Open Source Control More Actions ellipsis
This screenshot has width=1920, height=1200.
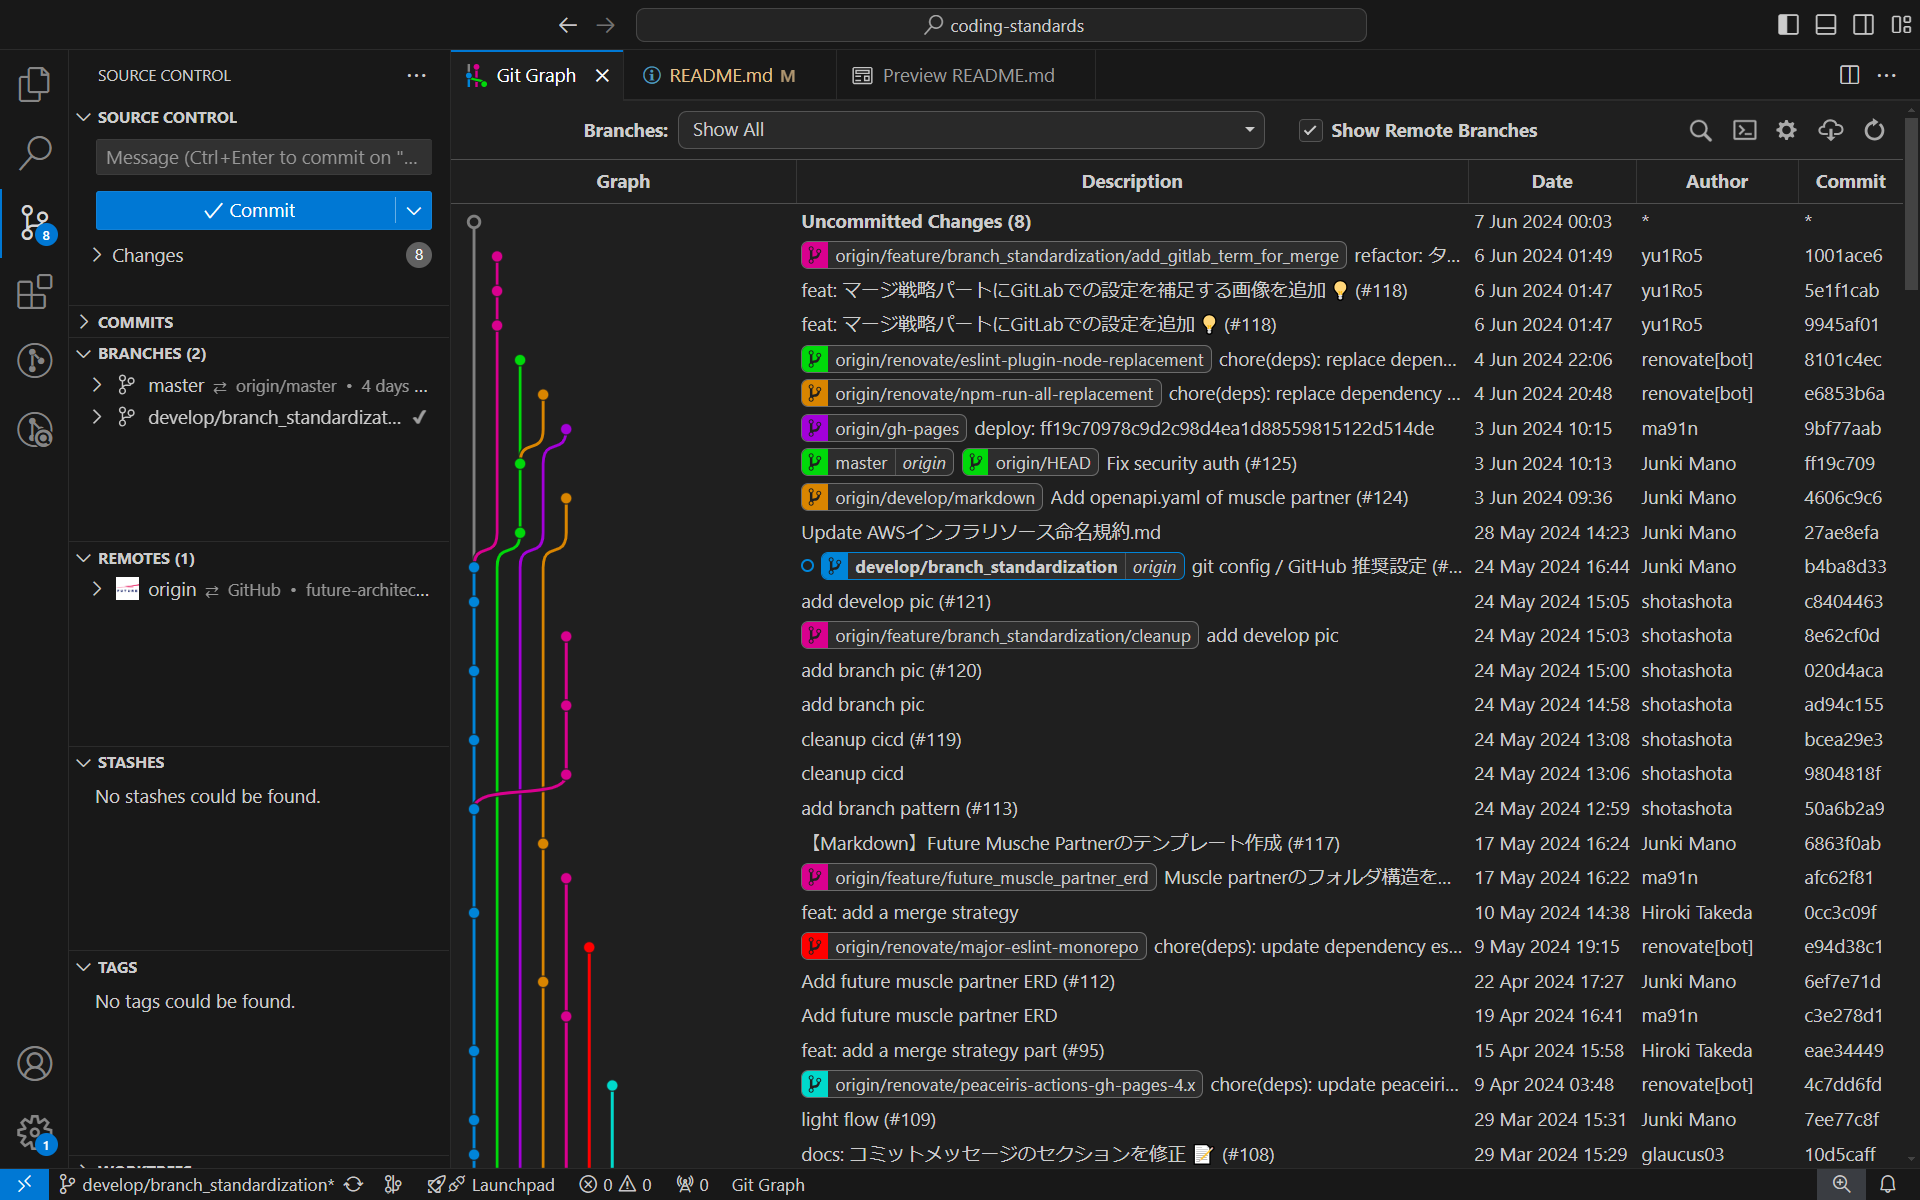coord(416,75)
